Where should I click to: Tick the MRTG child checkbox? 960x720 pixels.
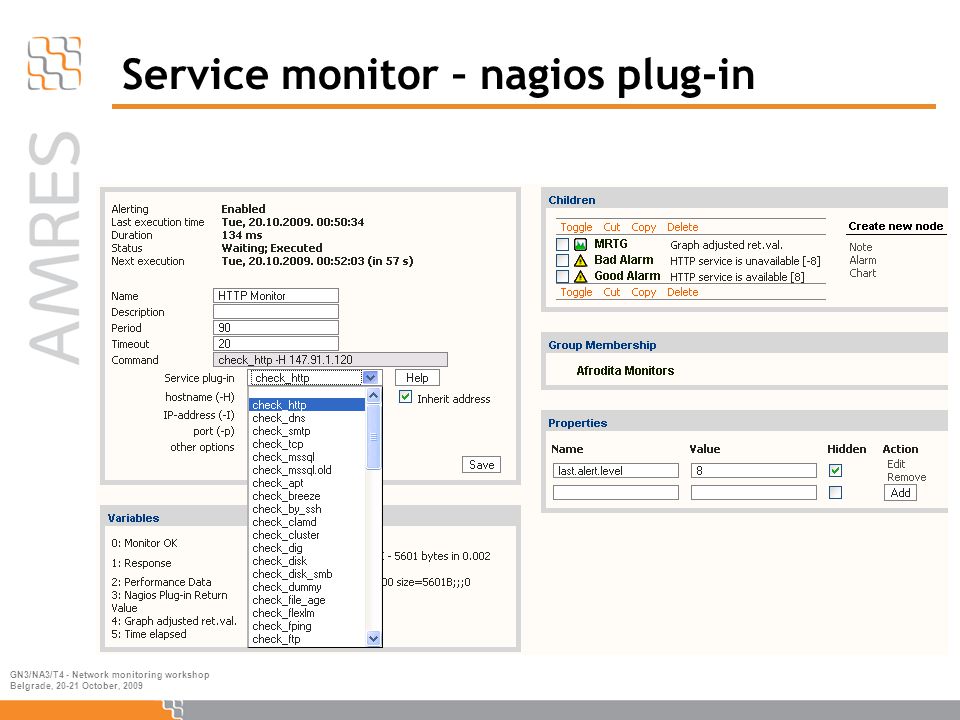tap(562, 245)
